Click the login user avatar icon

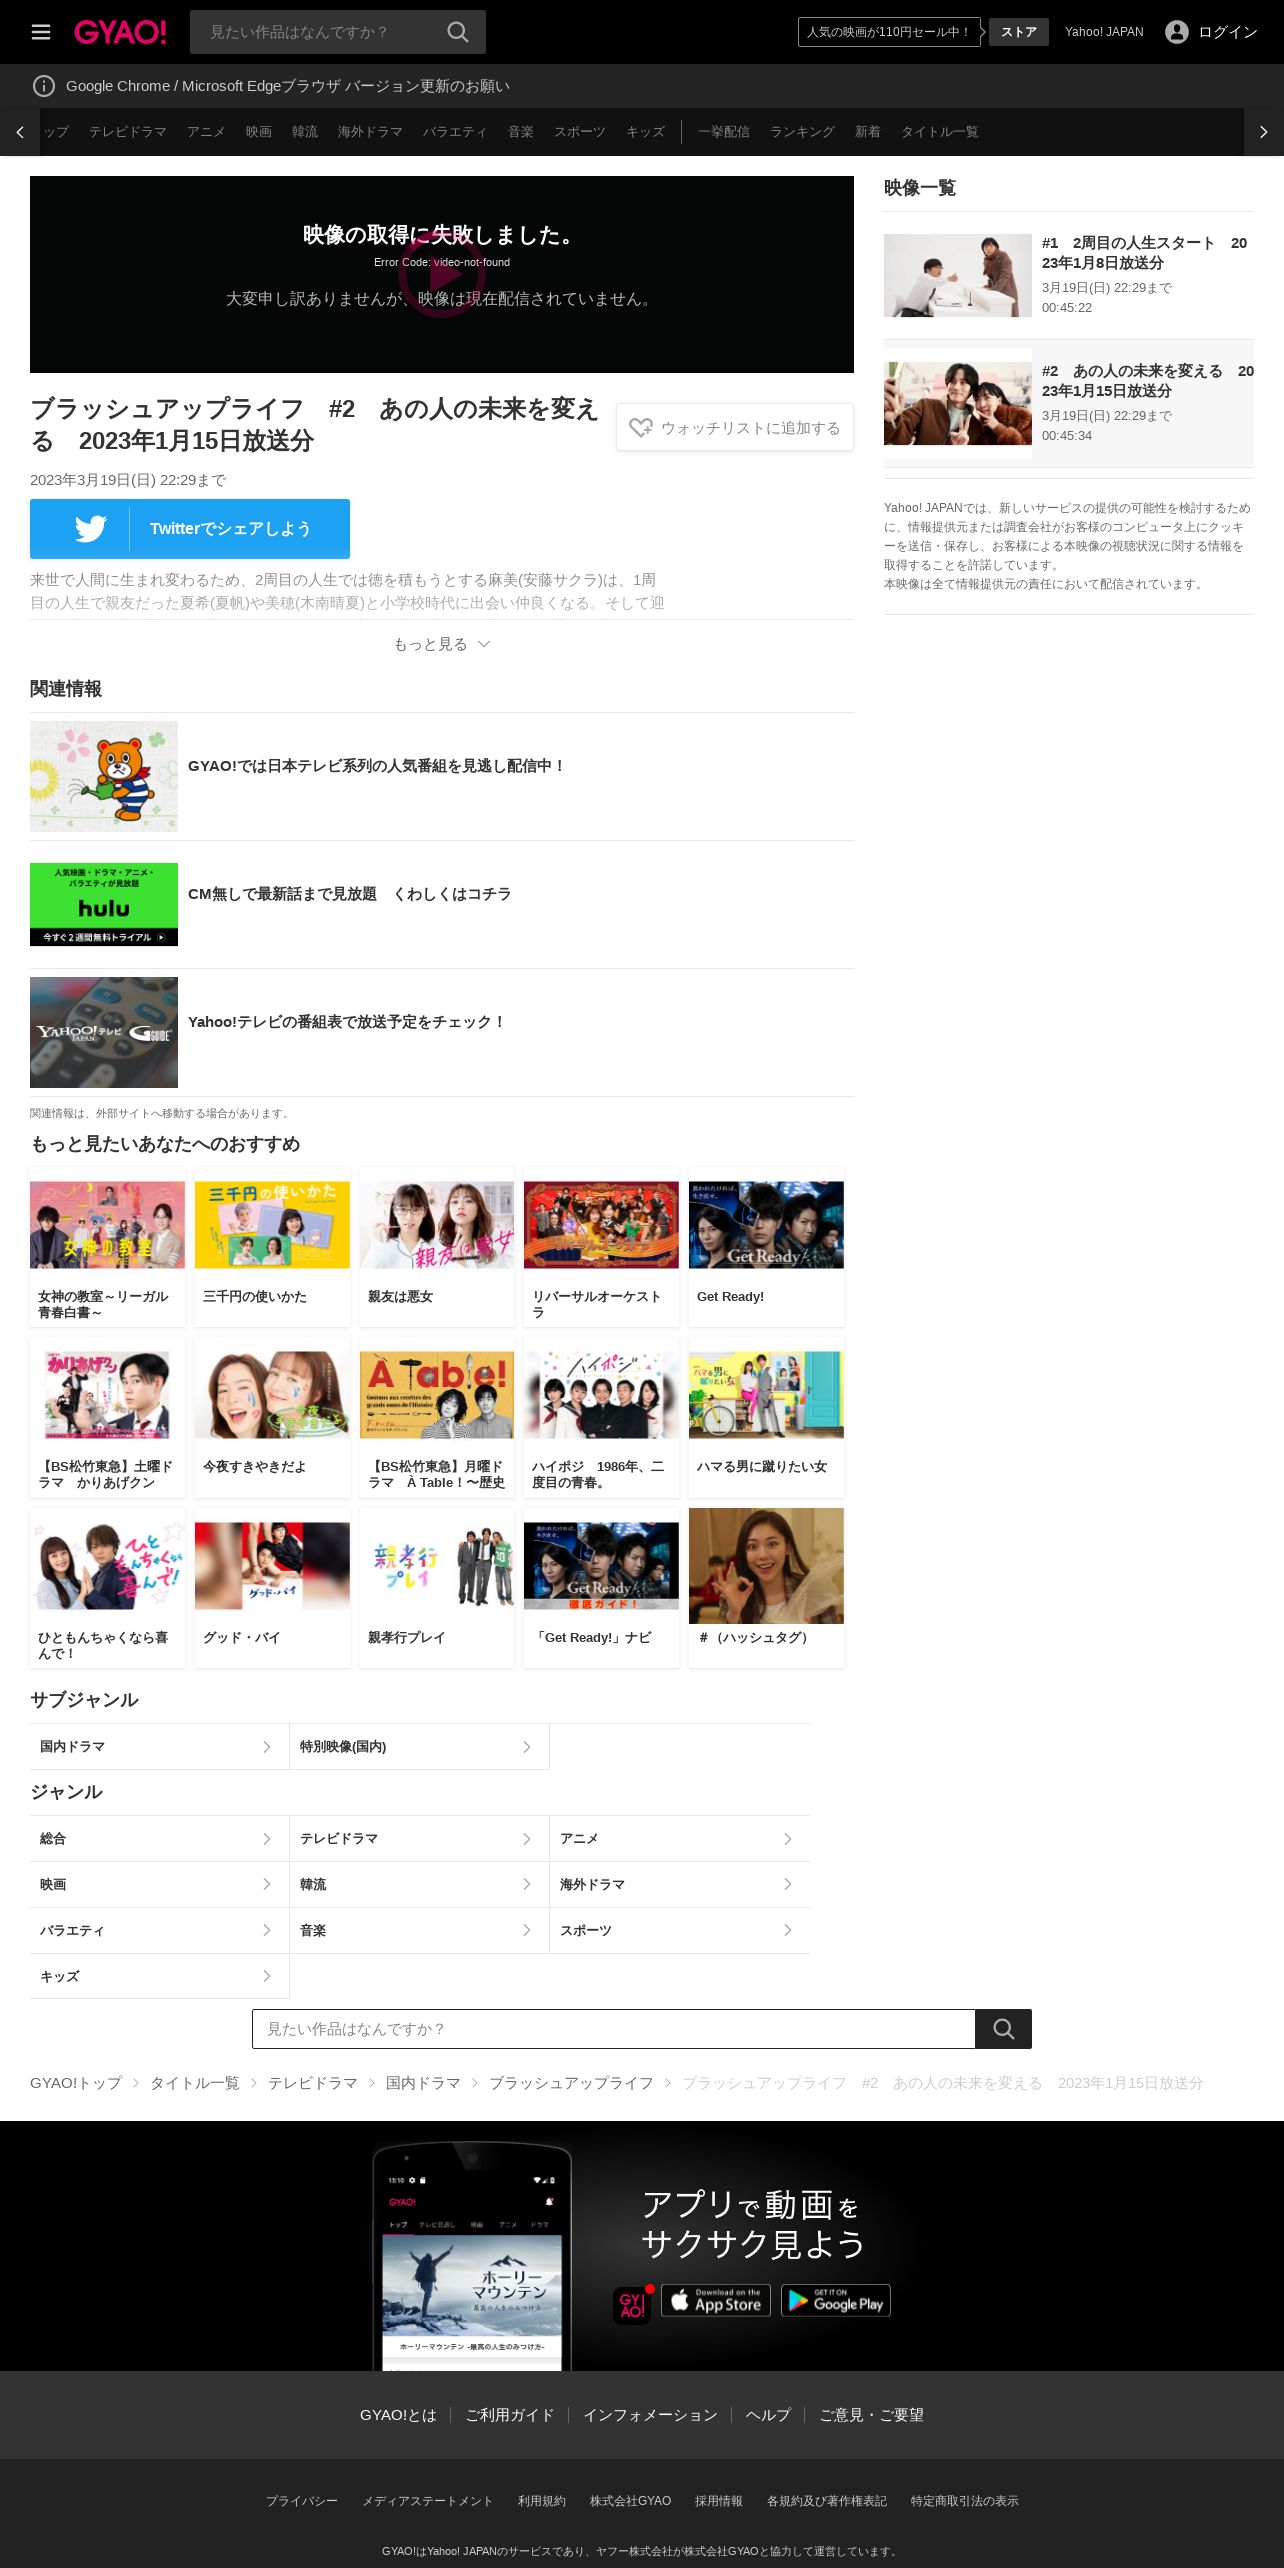pyautogui.click(x=1177, y=32)
